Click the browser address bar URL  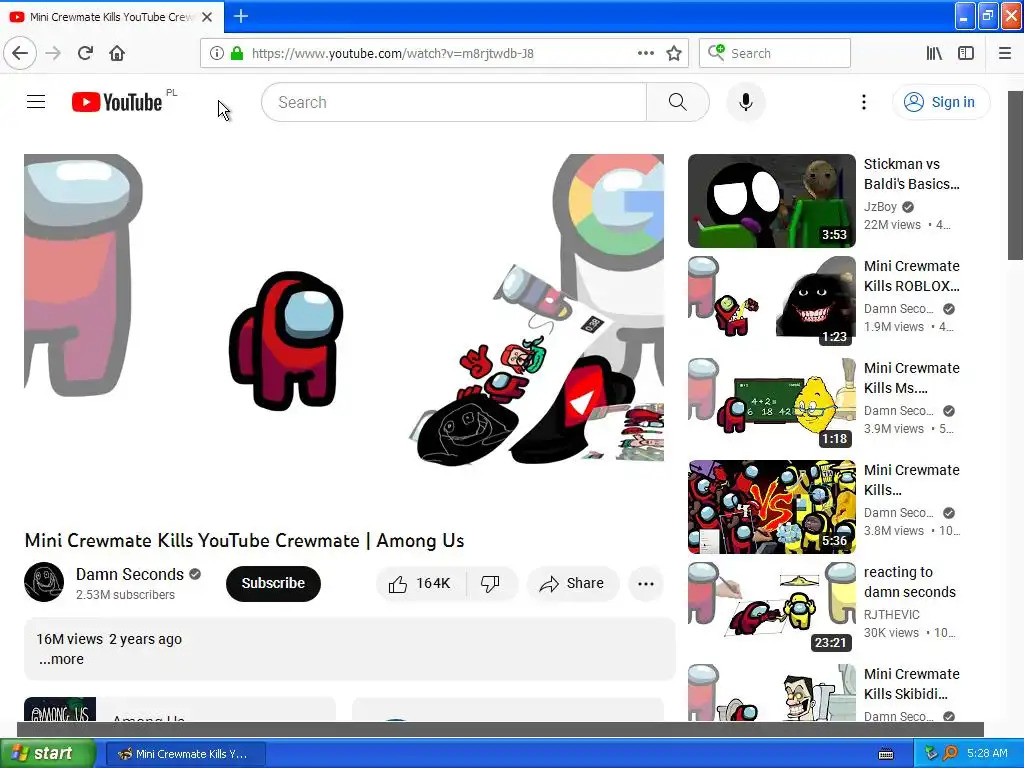tap(392, 54)
